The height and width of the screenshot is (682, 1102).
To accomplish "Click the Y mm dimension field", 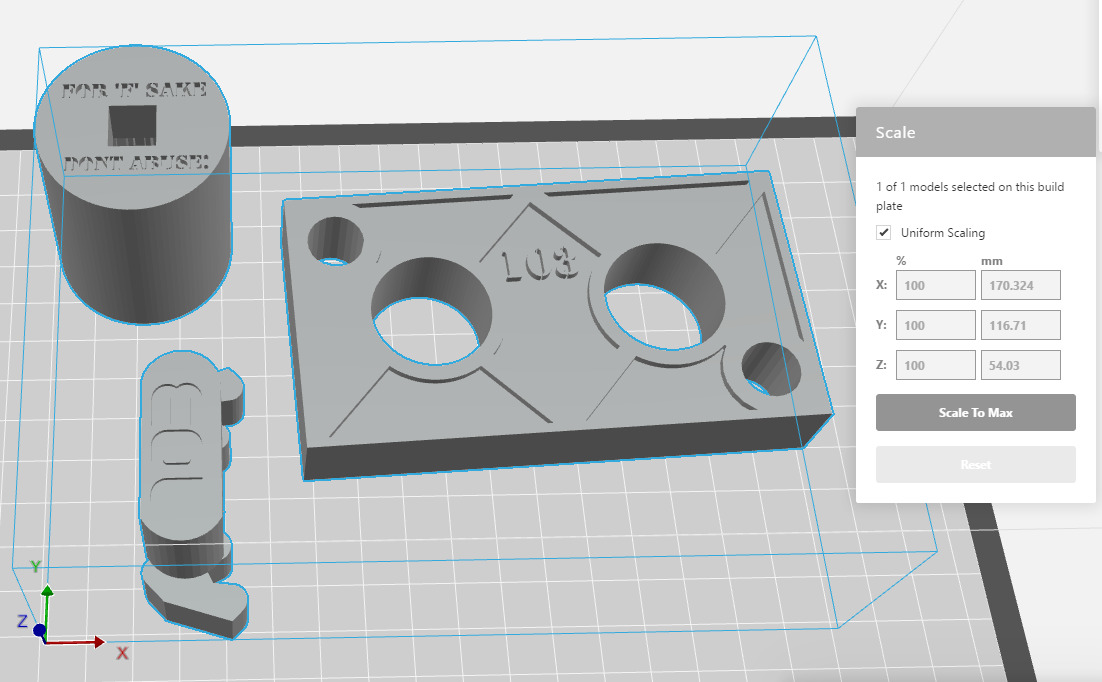I will (1020, 326).
